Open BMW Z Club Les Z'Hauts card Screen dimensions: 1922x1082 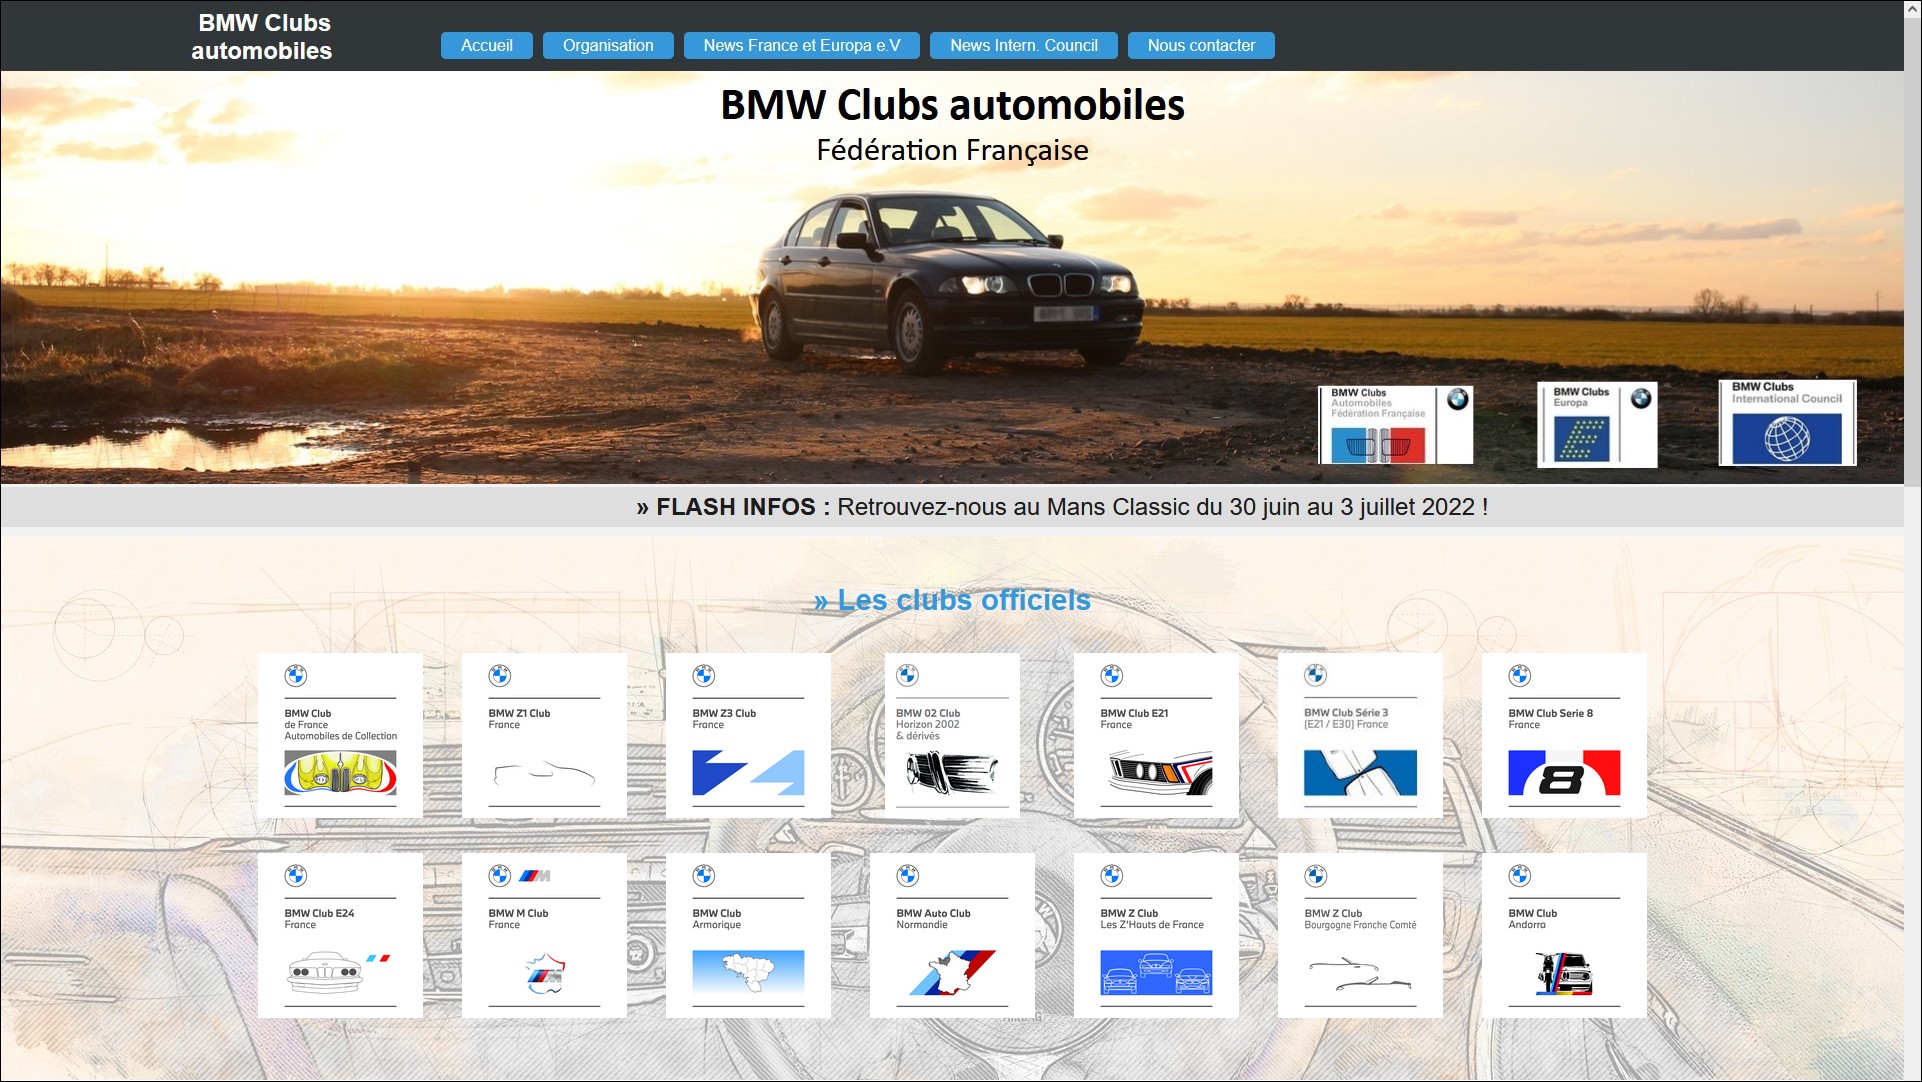tap(1156, 935)
